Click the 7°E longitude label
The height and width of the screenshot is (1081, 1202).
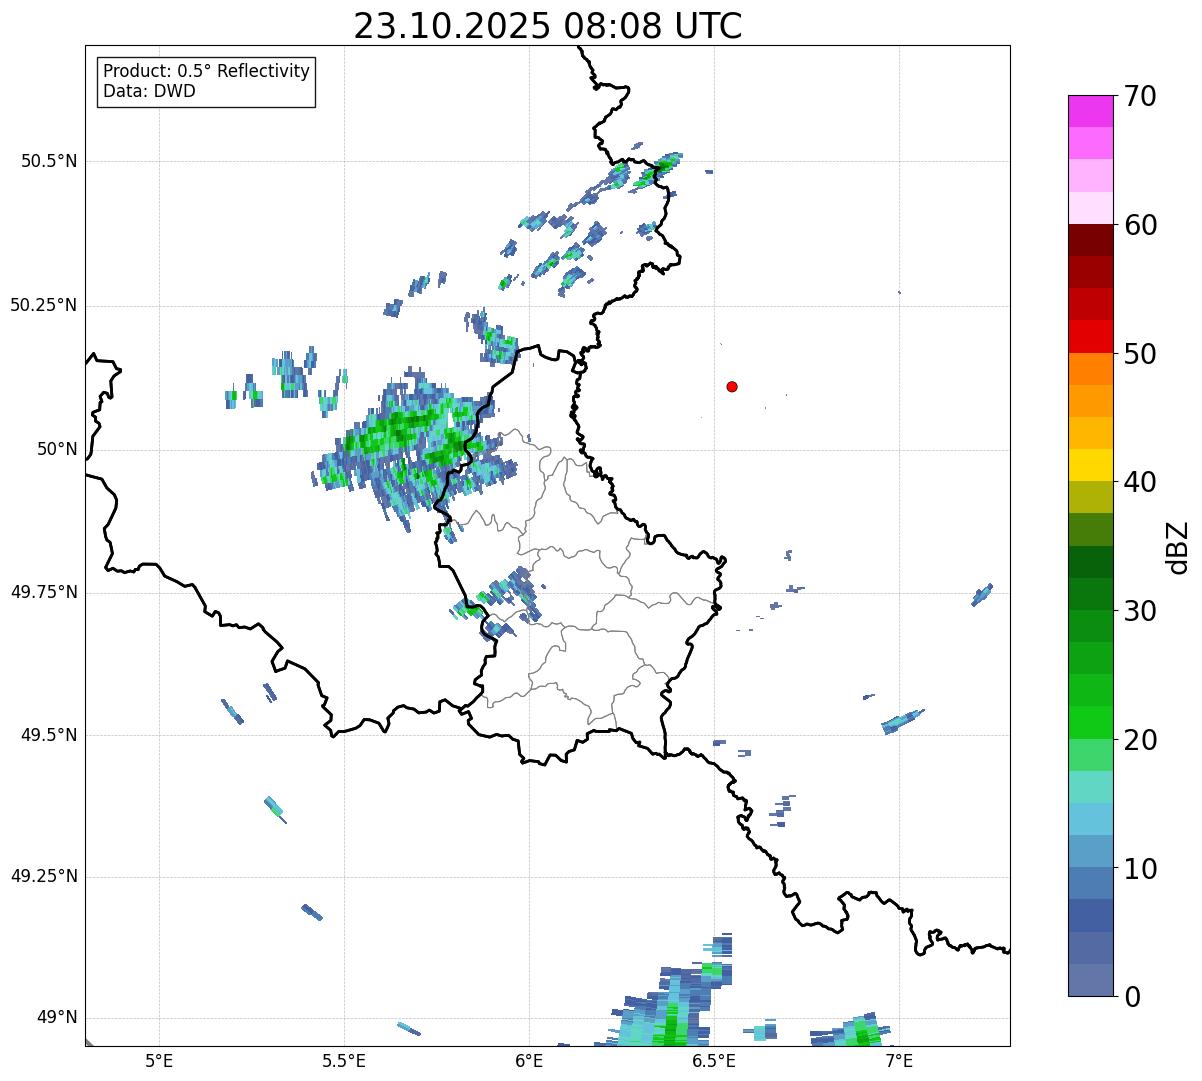899,1061
